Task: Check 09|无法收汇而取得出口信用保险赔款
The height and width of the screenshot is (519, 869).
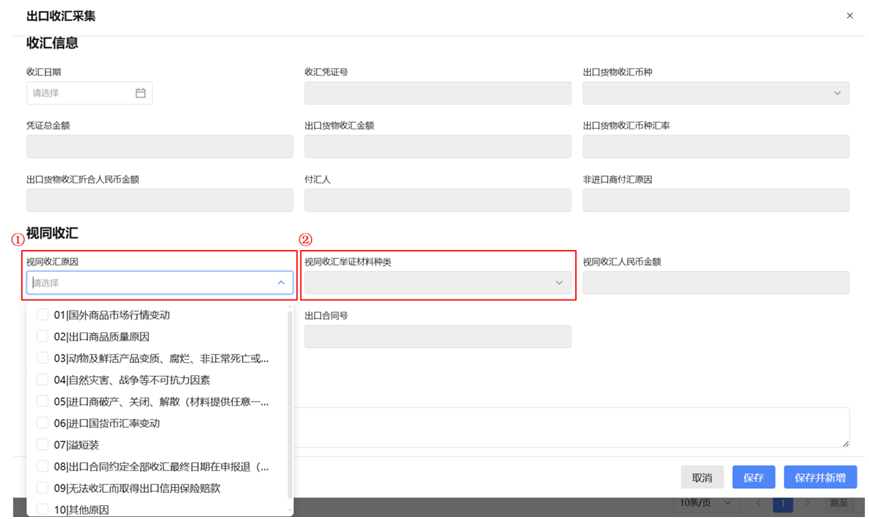Action: coord(43,488)
